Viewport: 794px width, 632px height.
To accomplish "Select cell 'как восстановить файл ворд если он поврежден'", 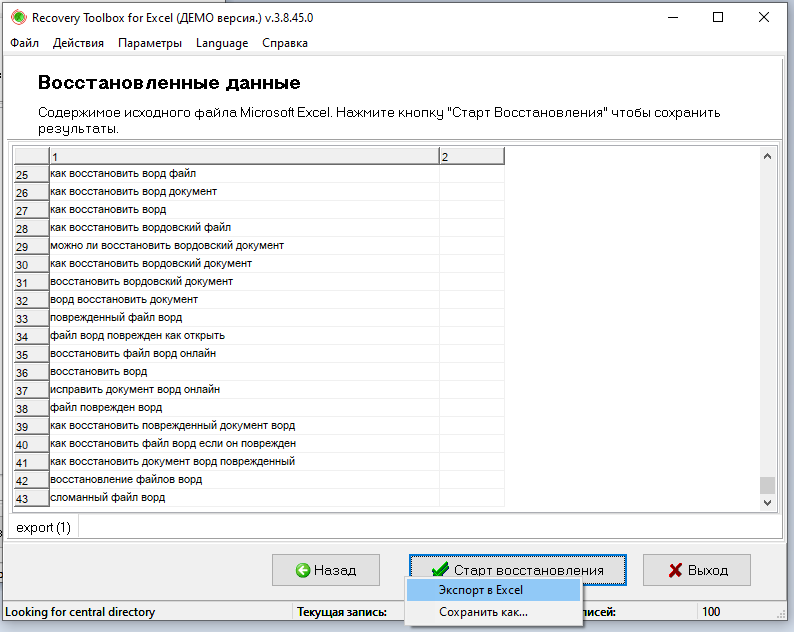I will 244,444.
